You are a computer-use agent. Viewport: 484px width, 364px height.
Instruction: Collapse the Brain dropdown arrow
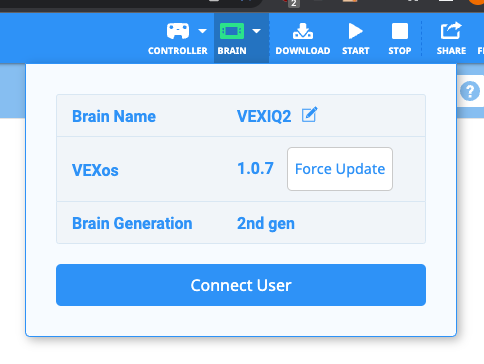click(256, 31)
